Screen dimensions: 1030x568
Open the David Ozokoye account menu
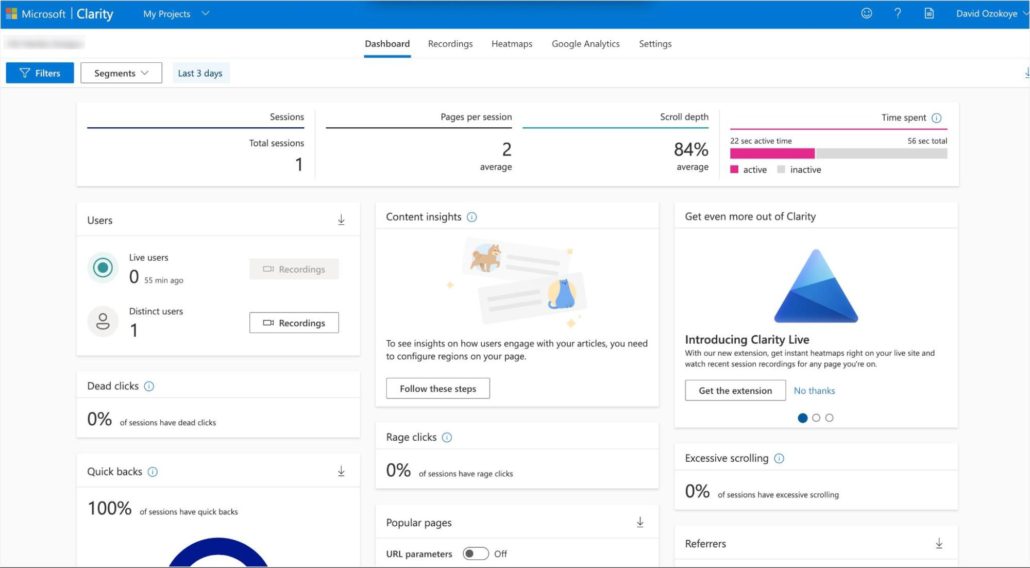pyautogui.click(x=991, y=14)
